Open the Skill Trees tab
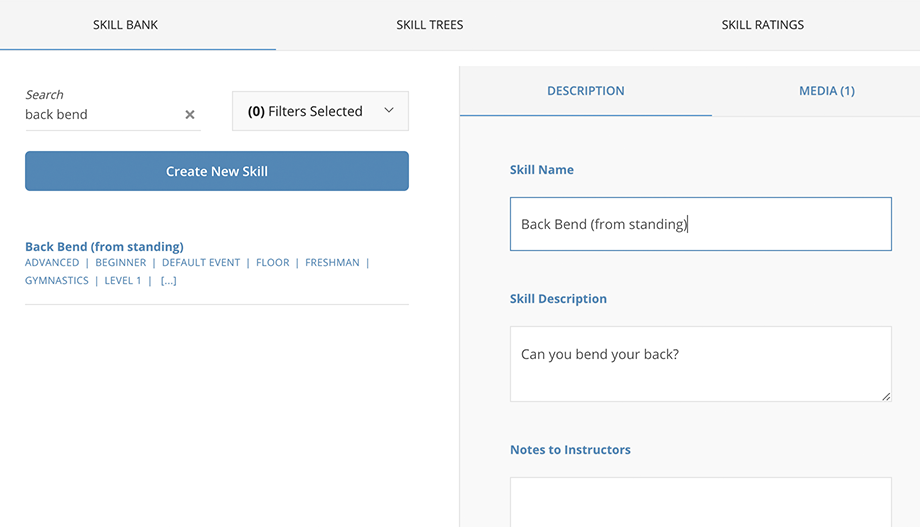Viewport: 920px width, 527px height. (x=429, y=25)
